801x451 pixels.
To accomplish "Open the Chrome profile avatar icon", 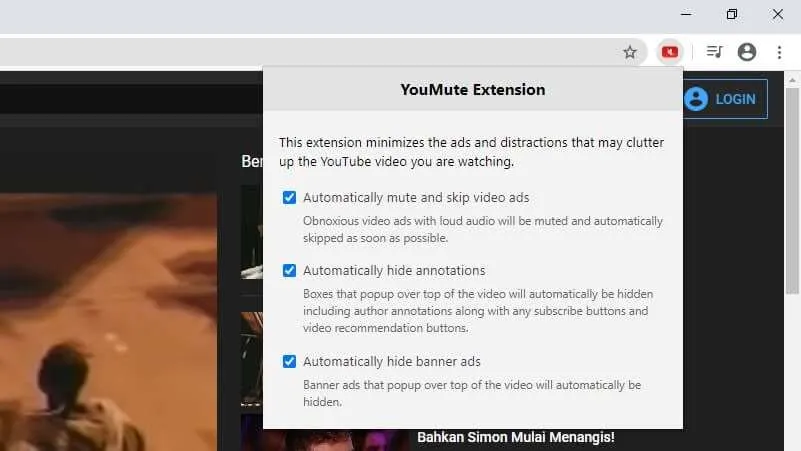I will tap(747, 52).
